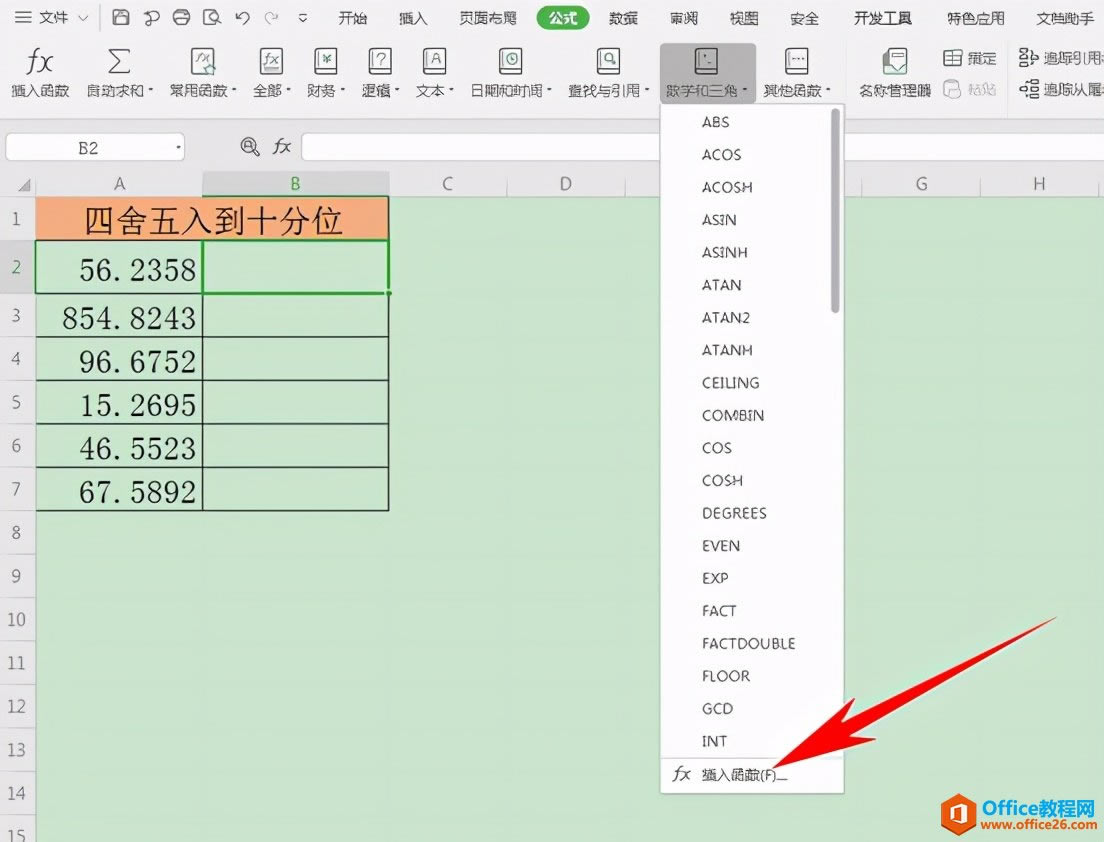Switch to the Security (安全) tab
This screenshot has height=842, width=1104.
click(804, 18)
